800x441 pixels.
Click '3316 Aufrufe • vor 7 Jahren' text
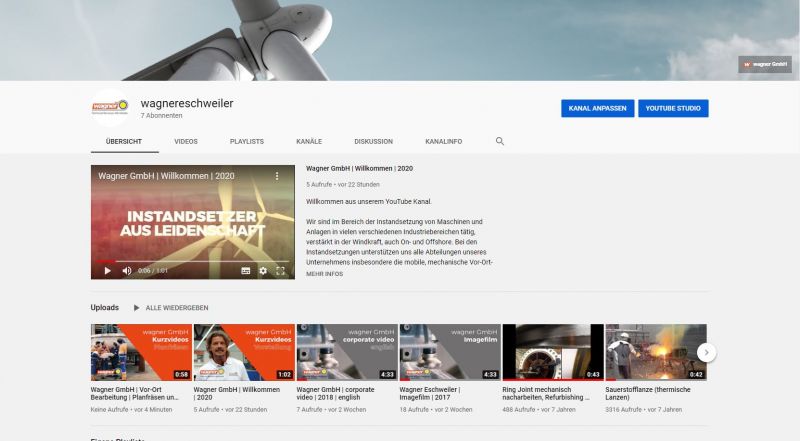(644, 409)
